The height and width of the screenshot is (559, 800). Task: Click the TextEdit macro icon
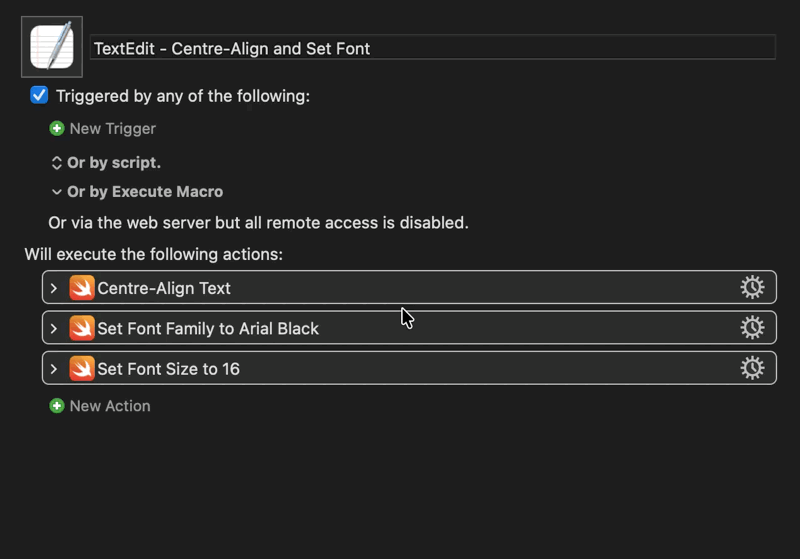tap(52, 47)
